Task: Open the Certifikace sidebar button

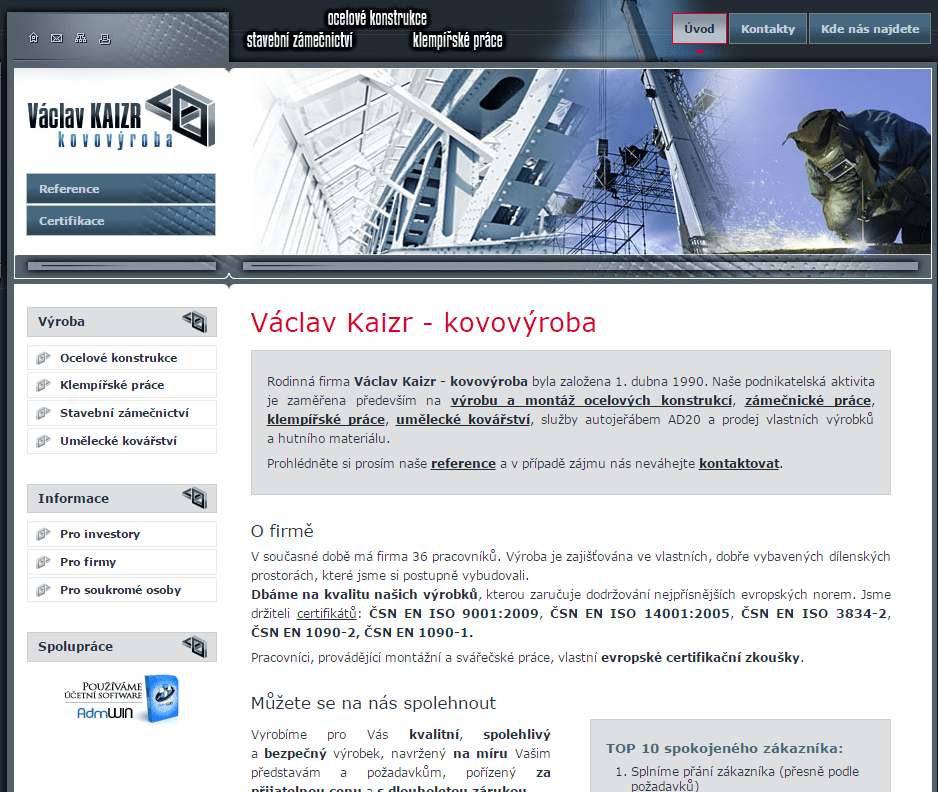Action: pyautogui.click(x=121, y=221)
